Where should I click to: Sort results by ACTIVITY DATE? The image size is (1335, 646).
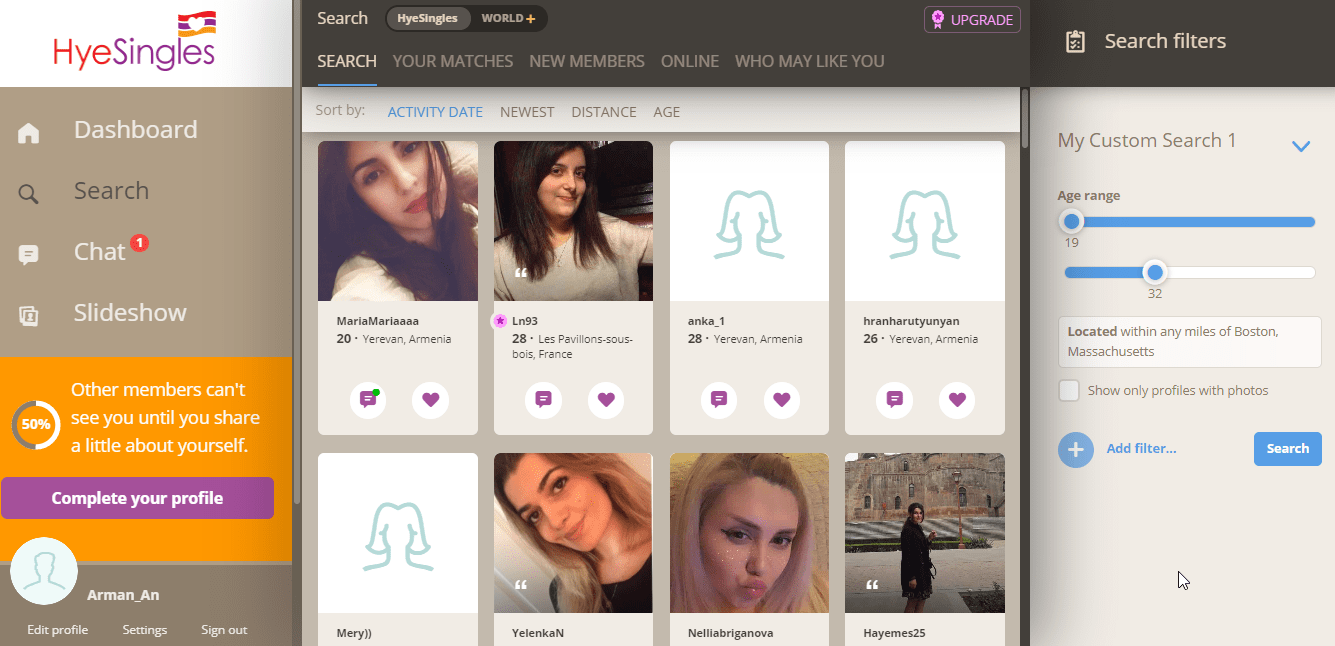(435, 112)
